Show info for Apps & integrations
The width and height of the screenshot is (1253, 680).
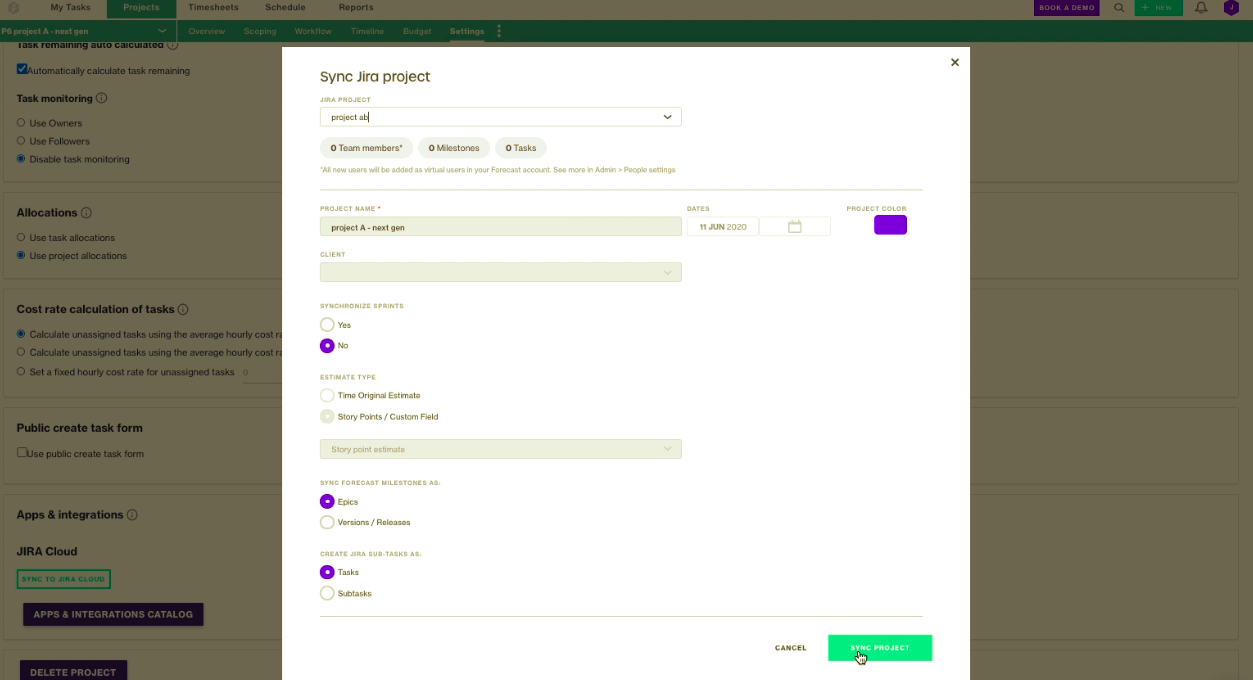132,515
